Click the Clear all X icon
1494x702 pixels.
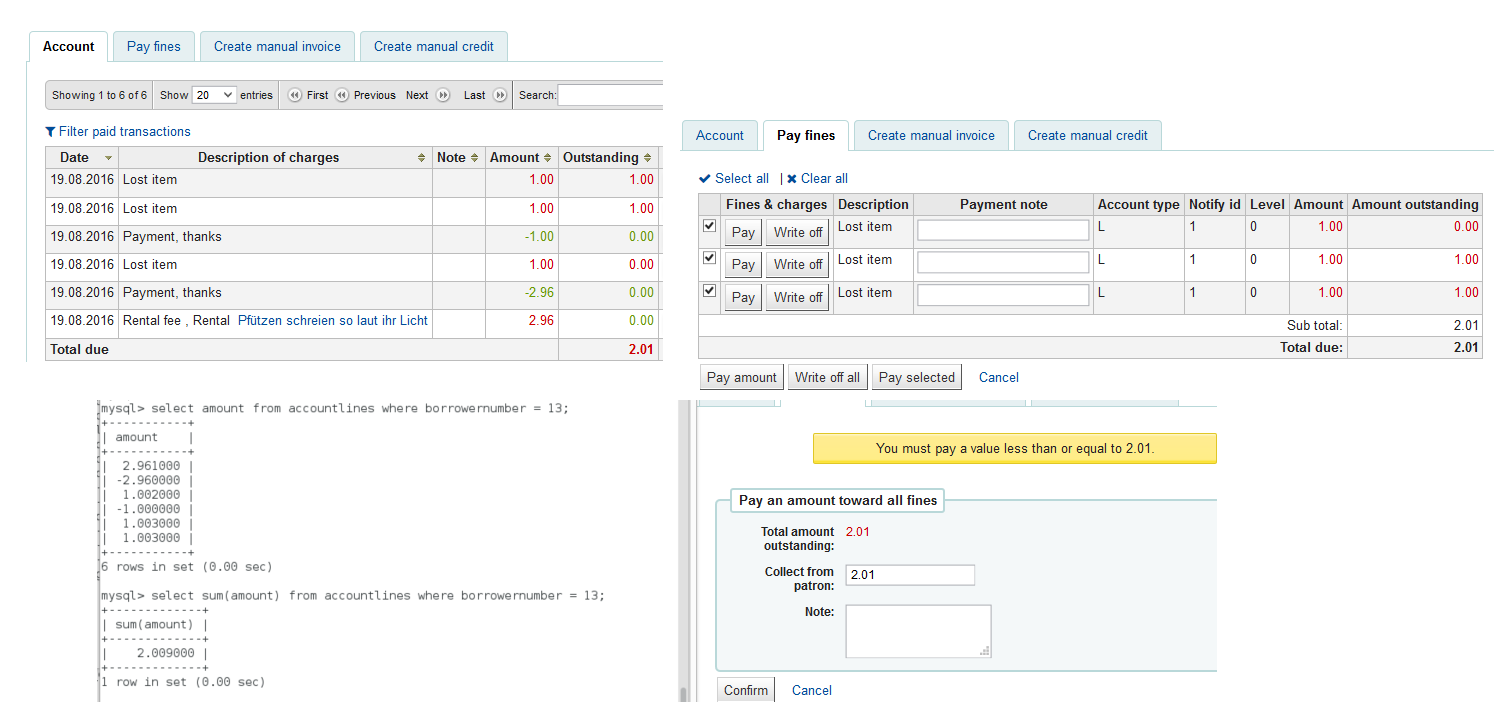[x=792, y=179]
